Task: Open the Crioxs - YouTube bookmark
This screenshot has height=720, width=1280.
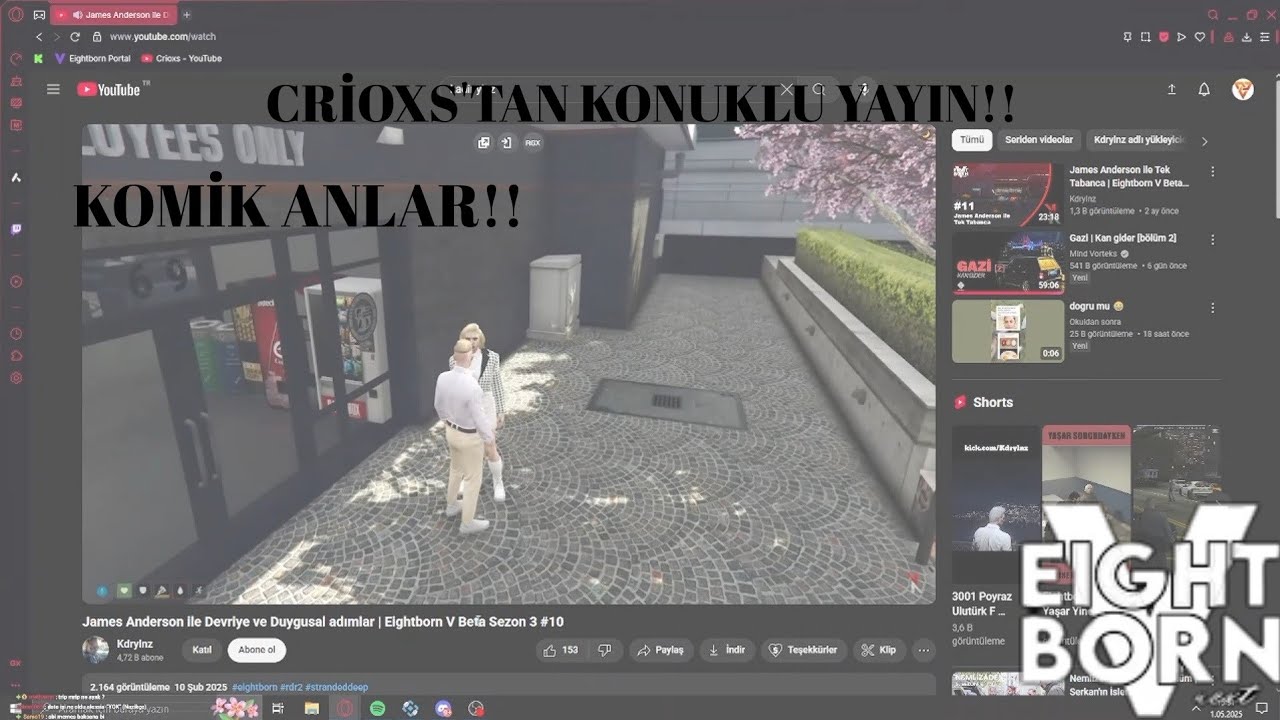Action: (182, 59)
